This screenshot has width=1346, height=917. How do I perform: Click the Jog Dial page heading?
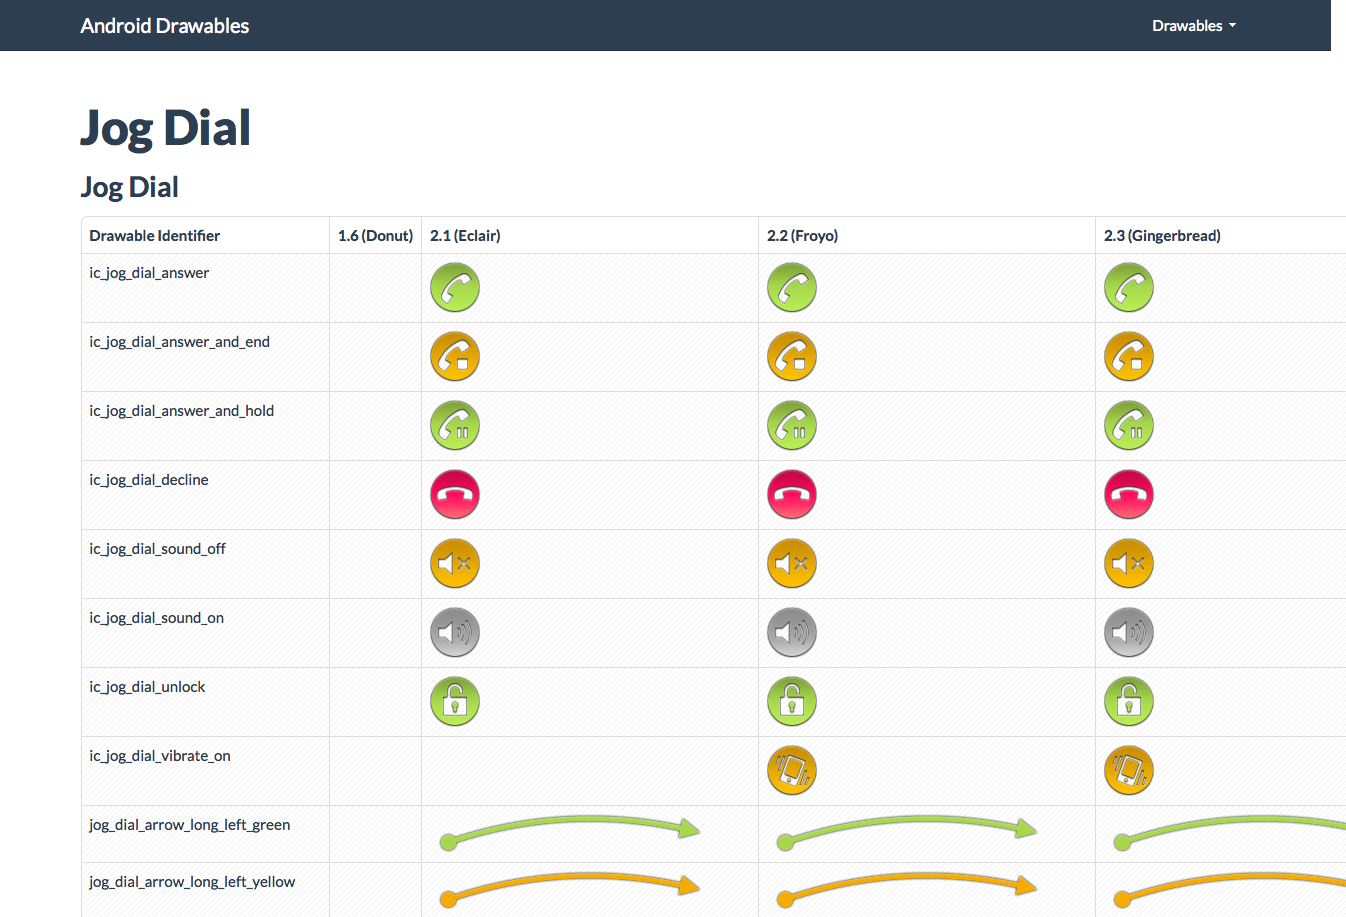[x=165, y=128]
